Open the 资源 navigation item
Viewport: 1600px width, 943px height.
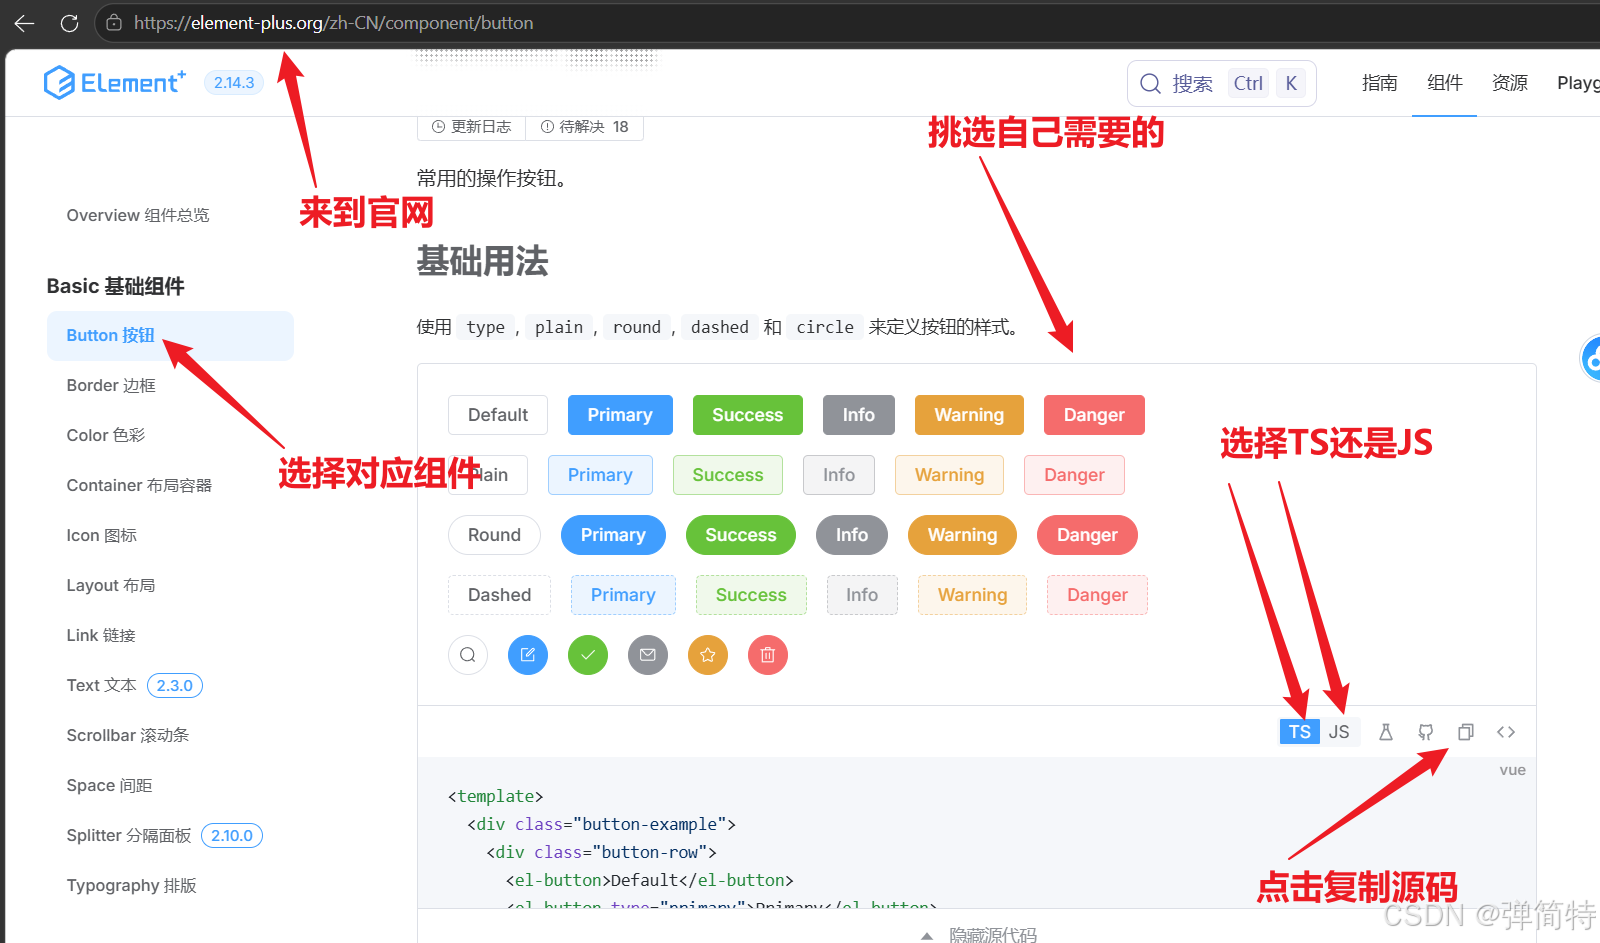click(1510, 83)
